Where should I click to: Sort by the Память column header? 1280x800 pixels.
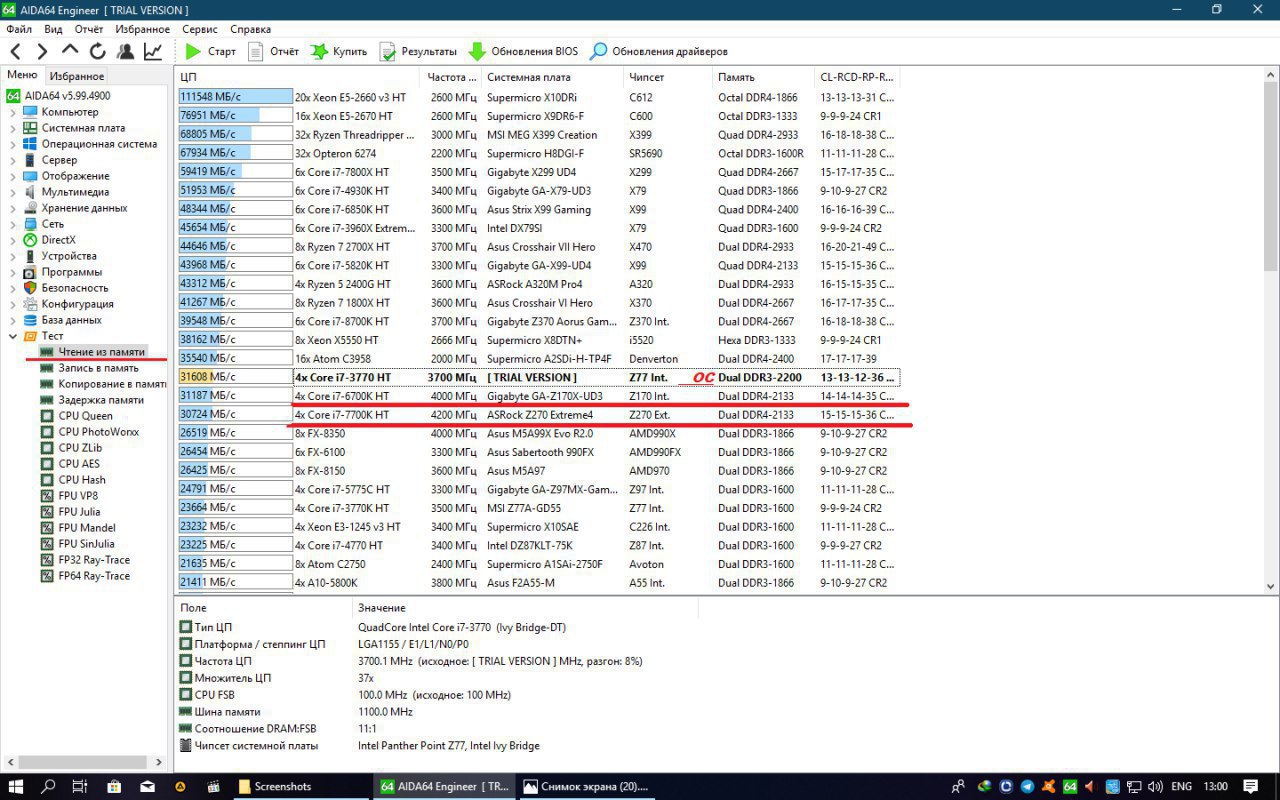(763, 77)
